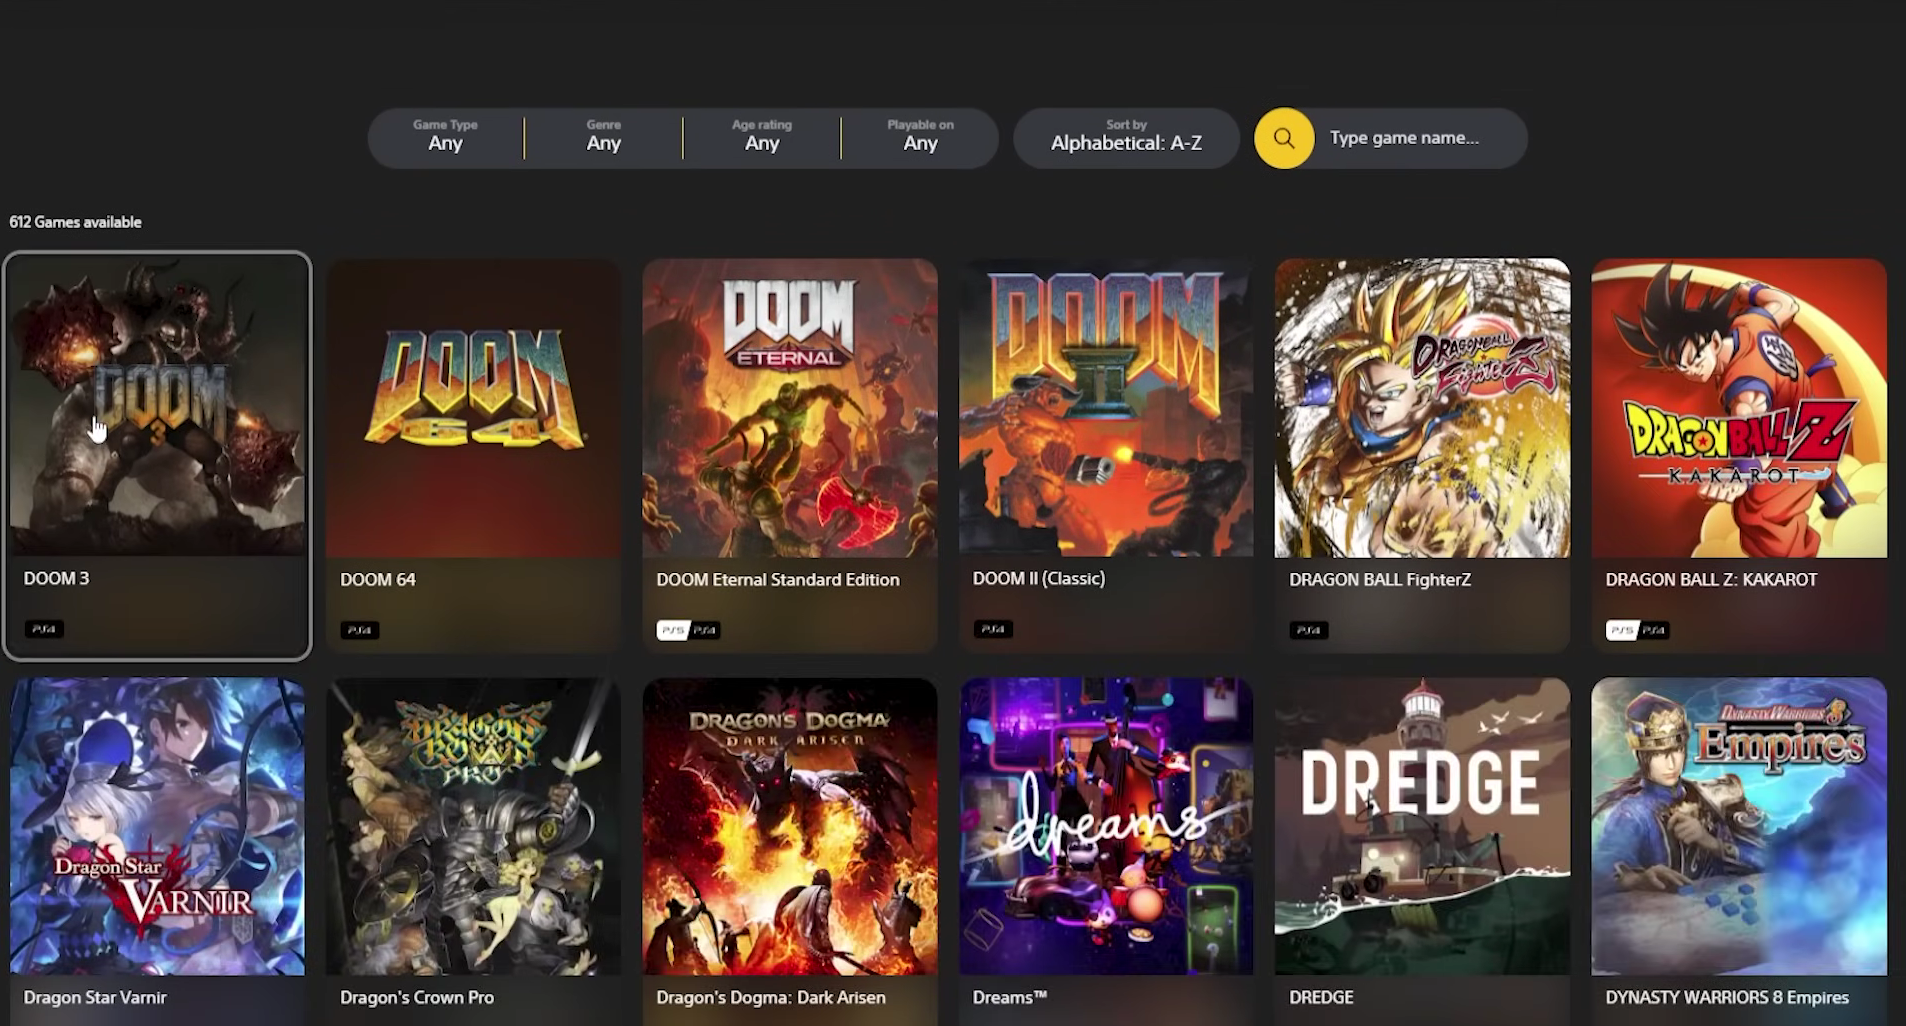Click the "DREDGE" title text

[x=1321, y=997]
